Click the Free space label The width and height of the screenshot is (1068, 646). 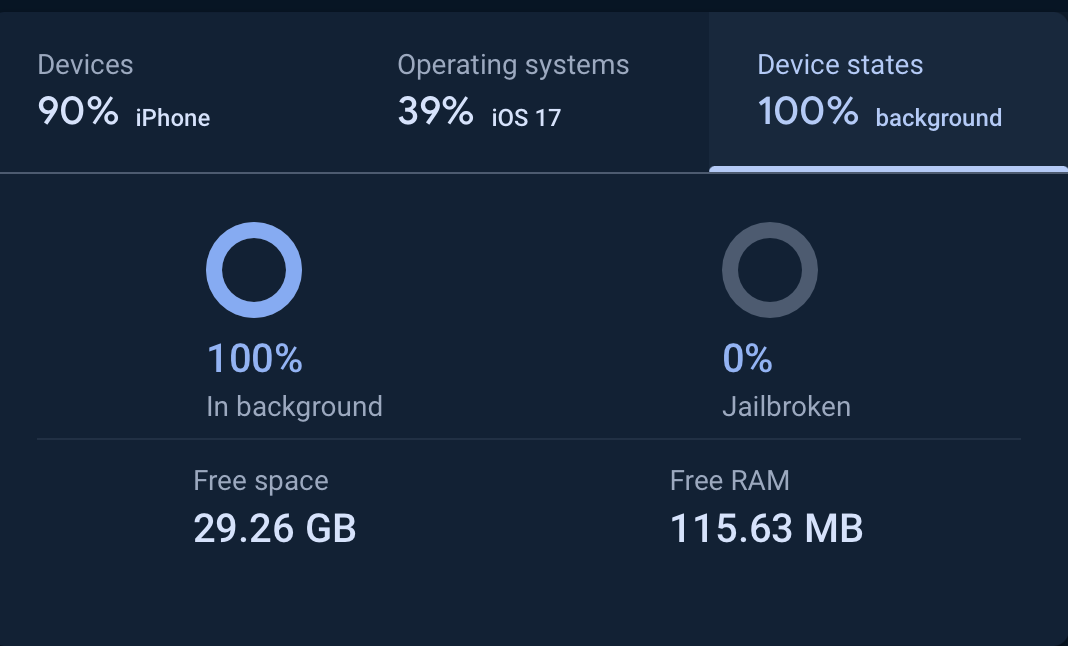[x=261, y=481]
